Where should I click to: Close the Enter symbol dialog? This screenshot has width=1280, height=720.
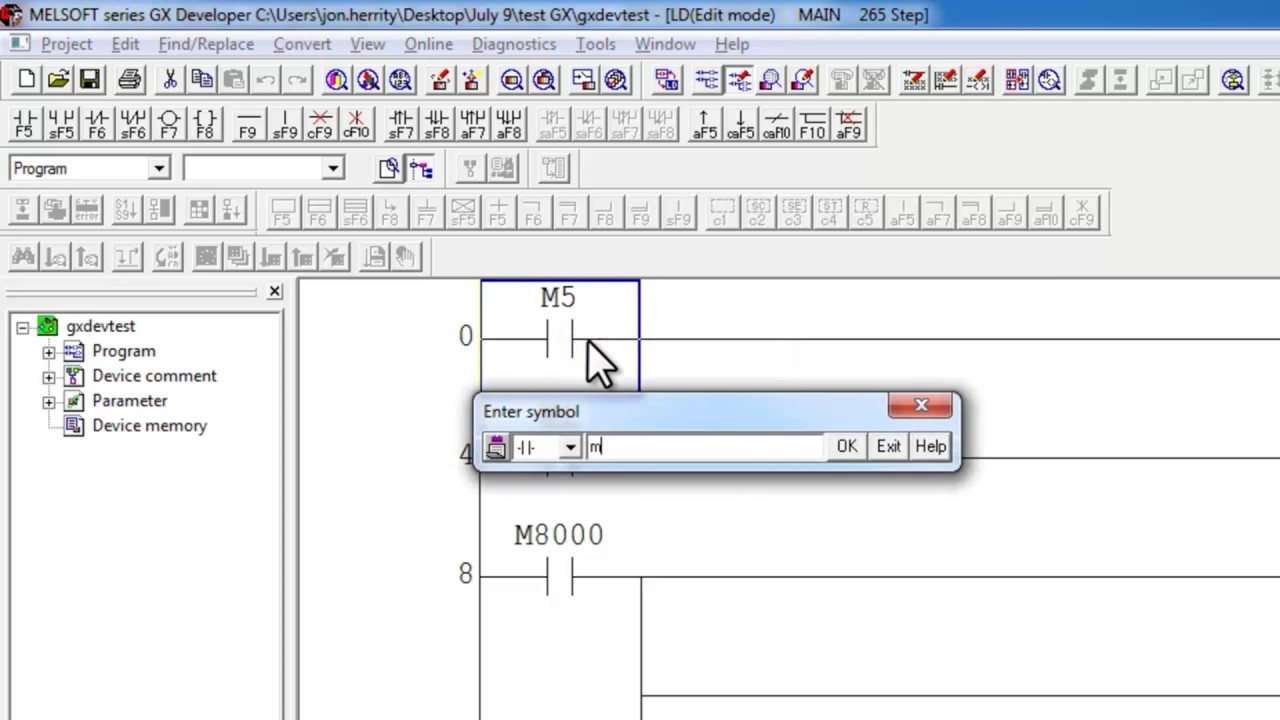tap(921, 405)
